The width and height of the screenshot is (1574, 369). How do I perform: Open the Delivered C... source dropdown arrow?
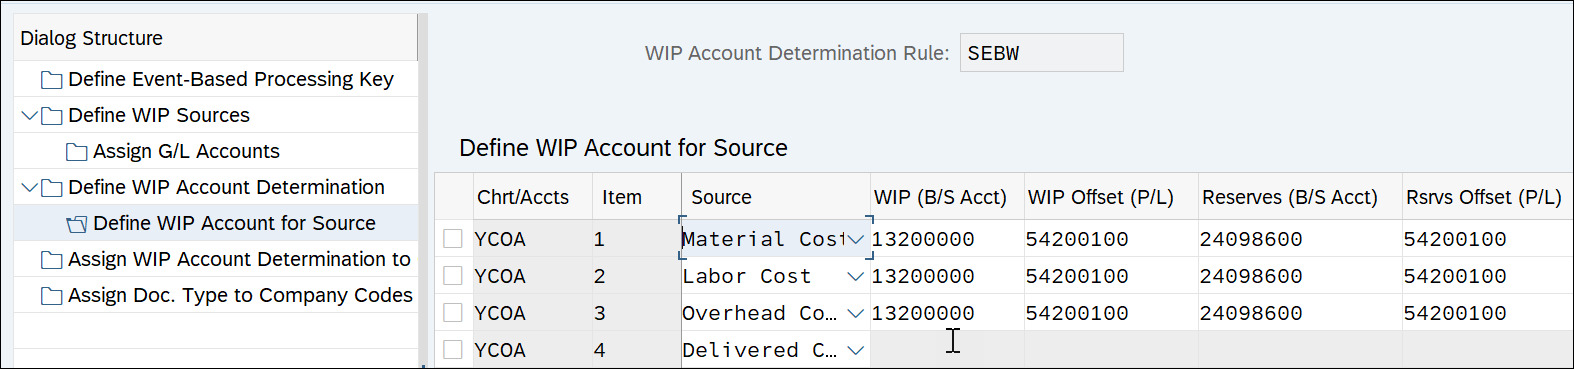pos(855,350)
